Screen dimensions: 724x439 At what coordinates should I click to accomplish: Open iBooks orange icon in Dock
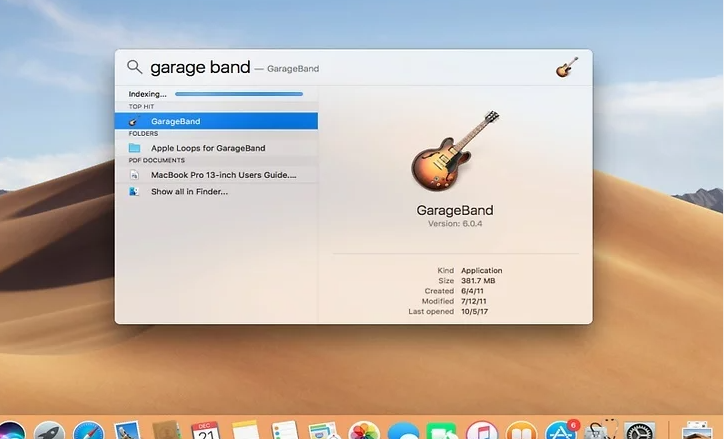coord(521,430)
